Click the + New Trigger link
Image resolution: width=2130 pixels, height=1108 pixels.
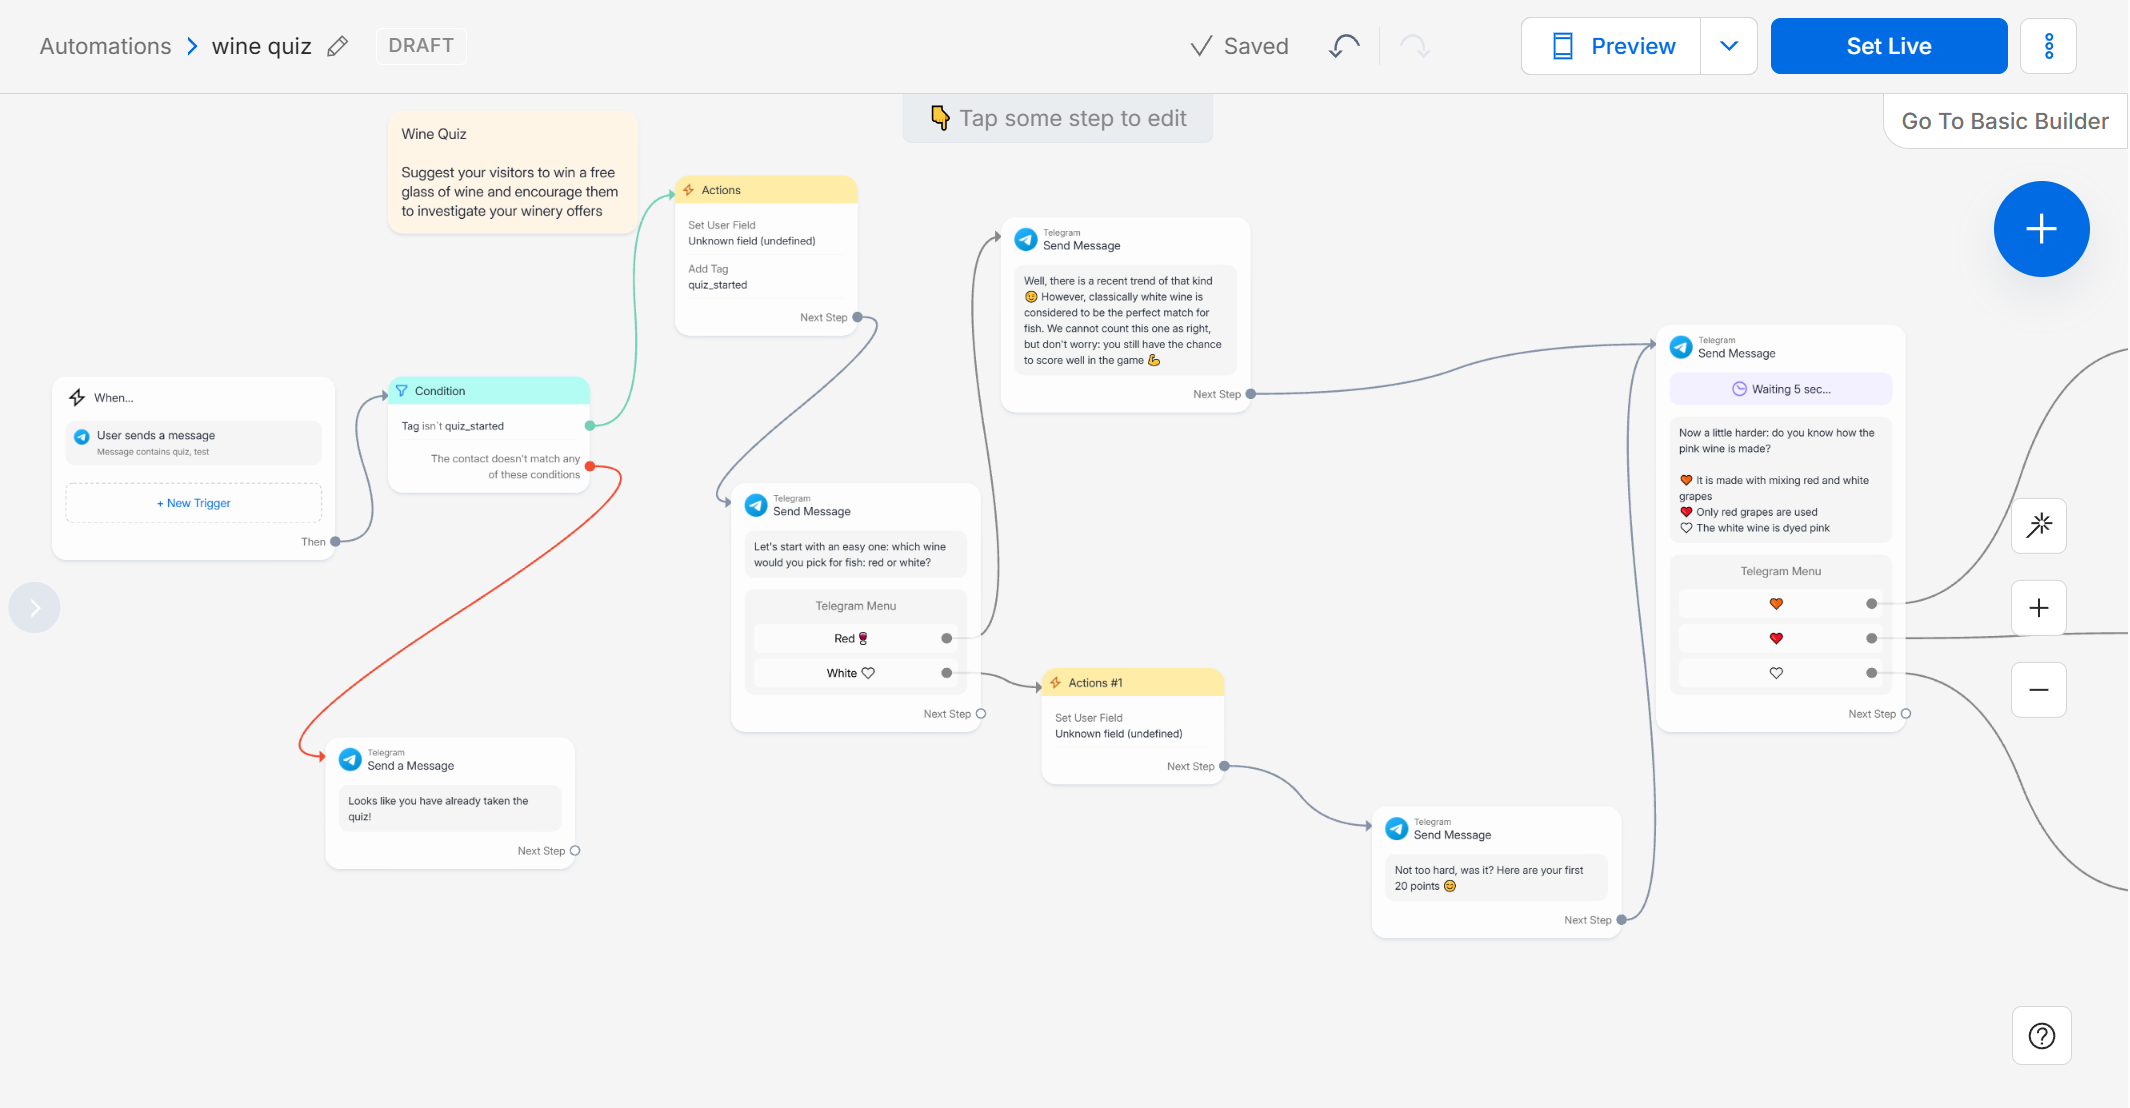194,503
